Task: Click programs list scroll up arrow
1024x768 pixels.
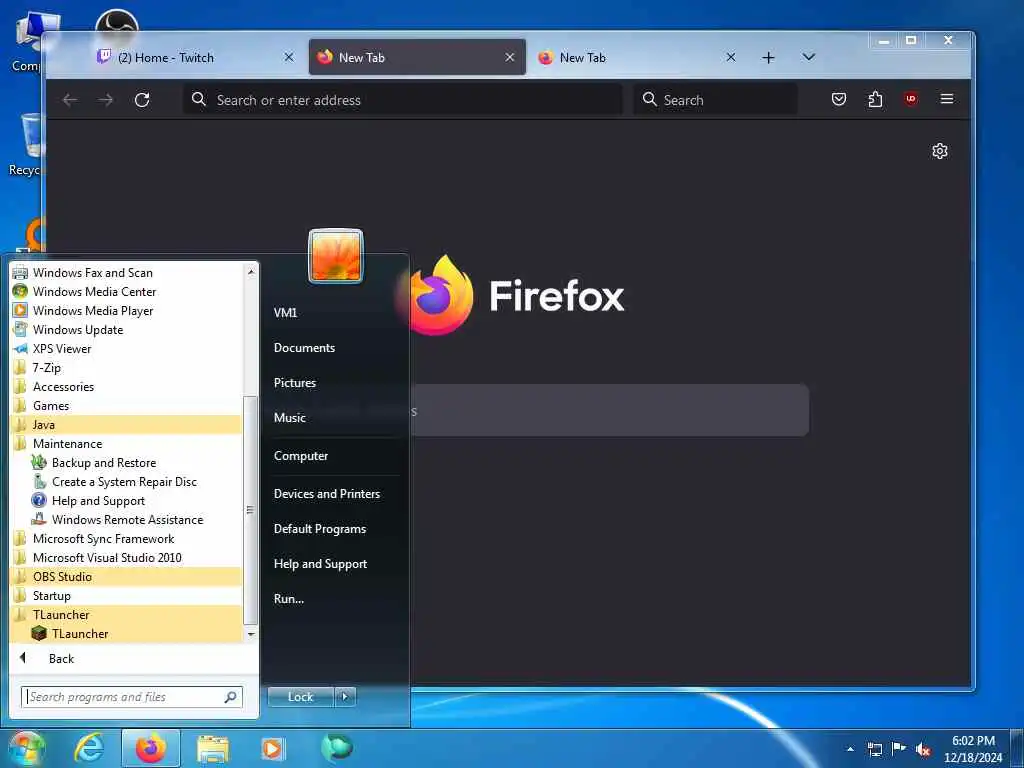Action: (x=251, y=271)
